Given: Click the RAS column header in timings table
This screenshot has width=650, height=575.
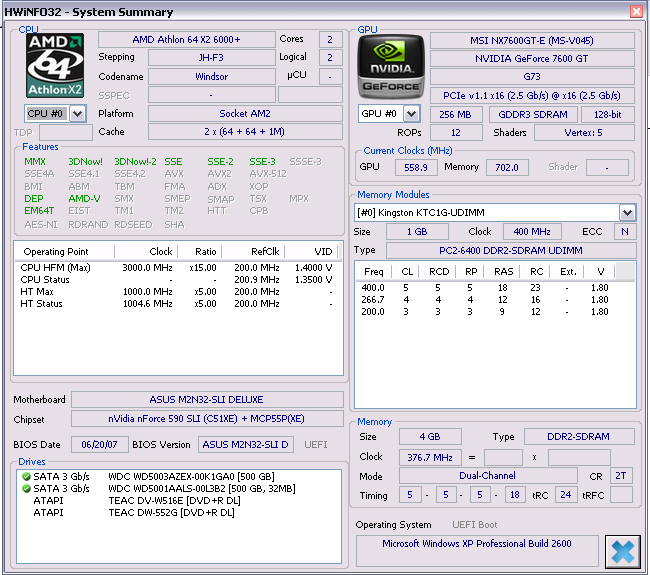Looking at the screenshot, I should (504, 272).
